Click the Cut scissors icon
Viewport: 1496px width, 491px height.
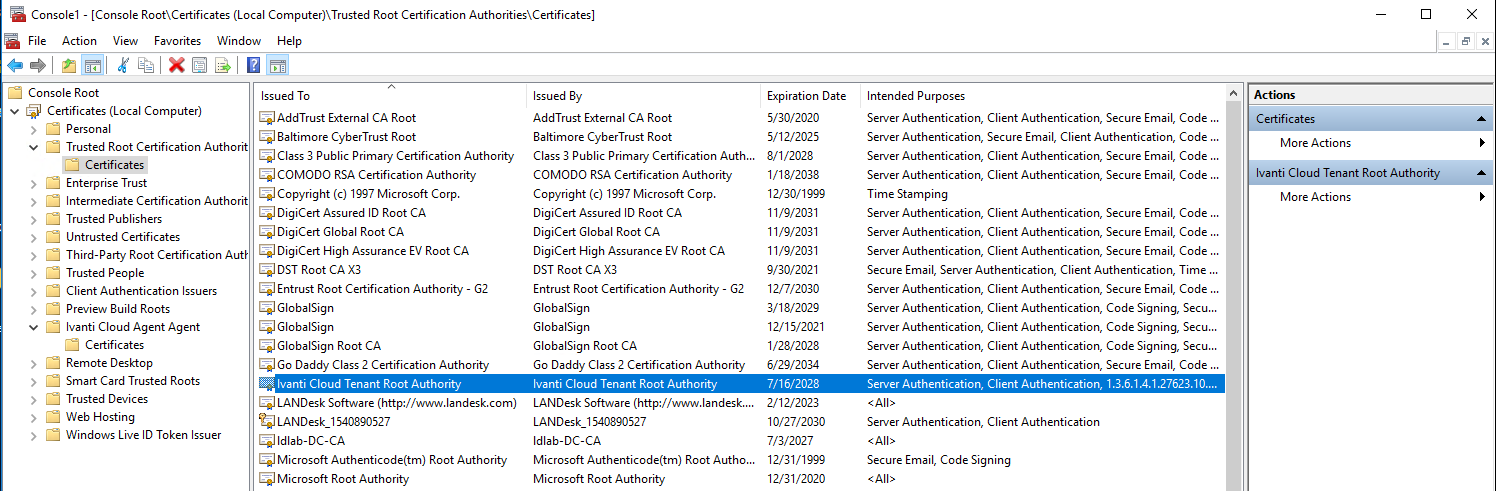(x=123, y=66)
